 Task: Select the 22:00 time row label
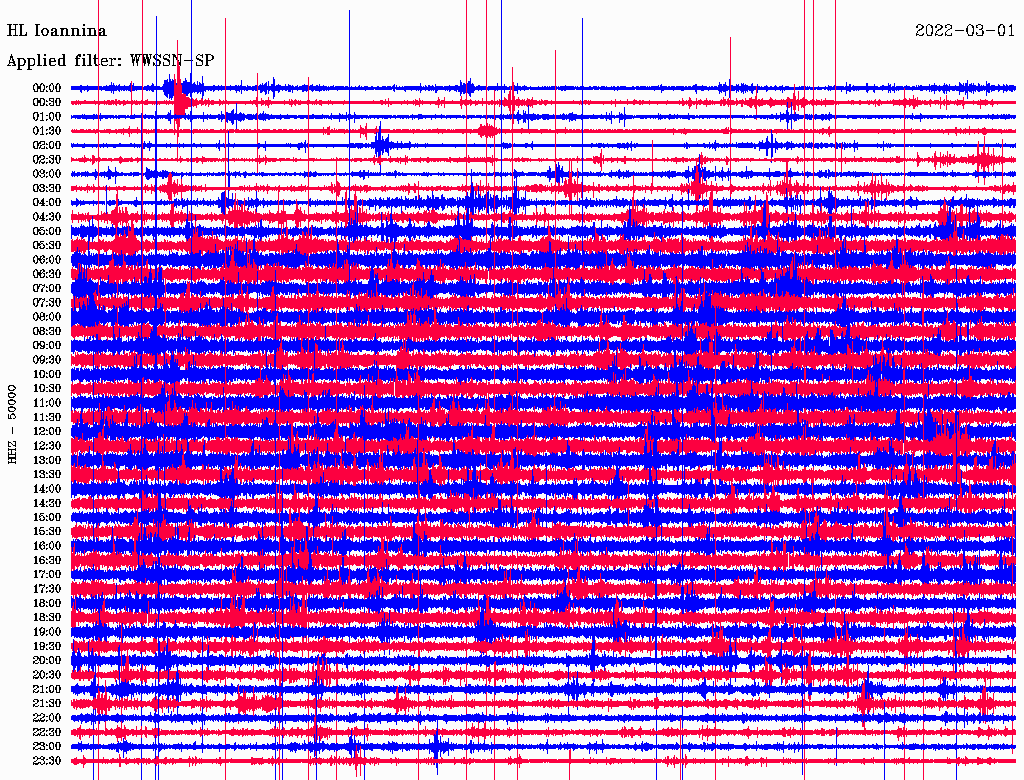pyautogui.click(x=47, y=717)
